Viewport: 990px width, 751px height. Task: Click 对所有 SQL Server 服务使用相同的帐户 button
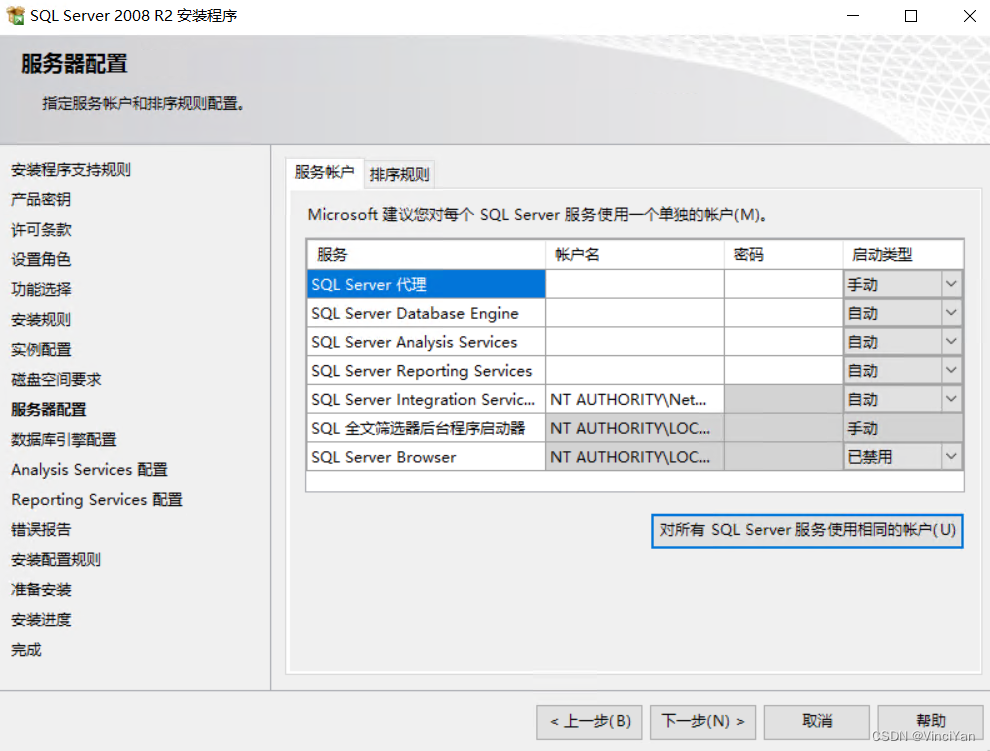[x=806, y=530]
